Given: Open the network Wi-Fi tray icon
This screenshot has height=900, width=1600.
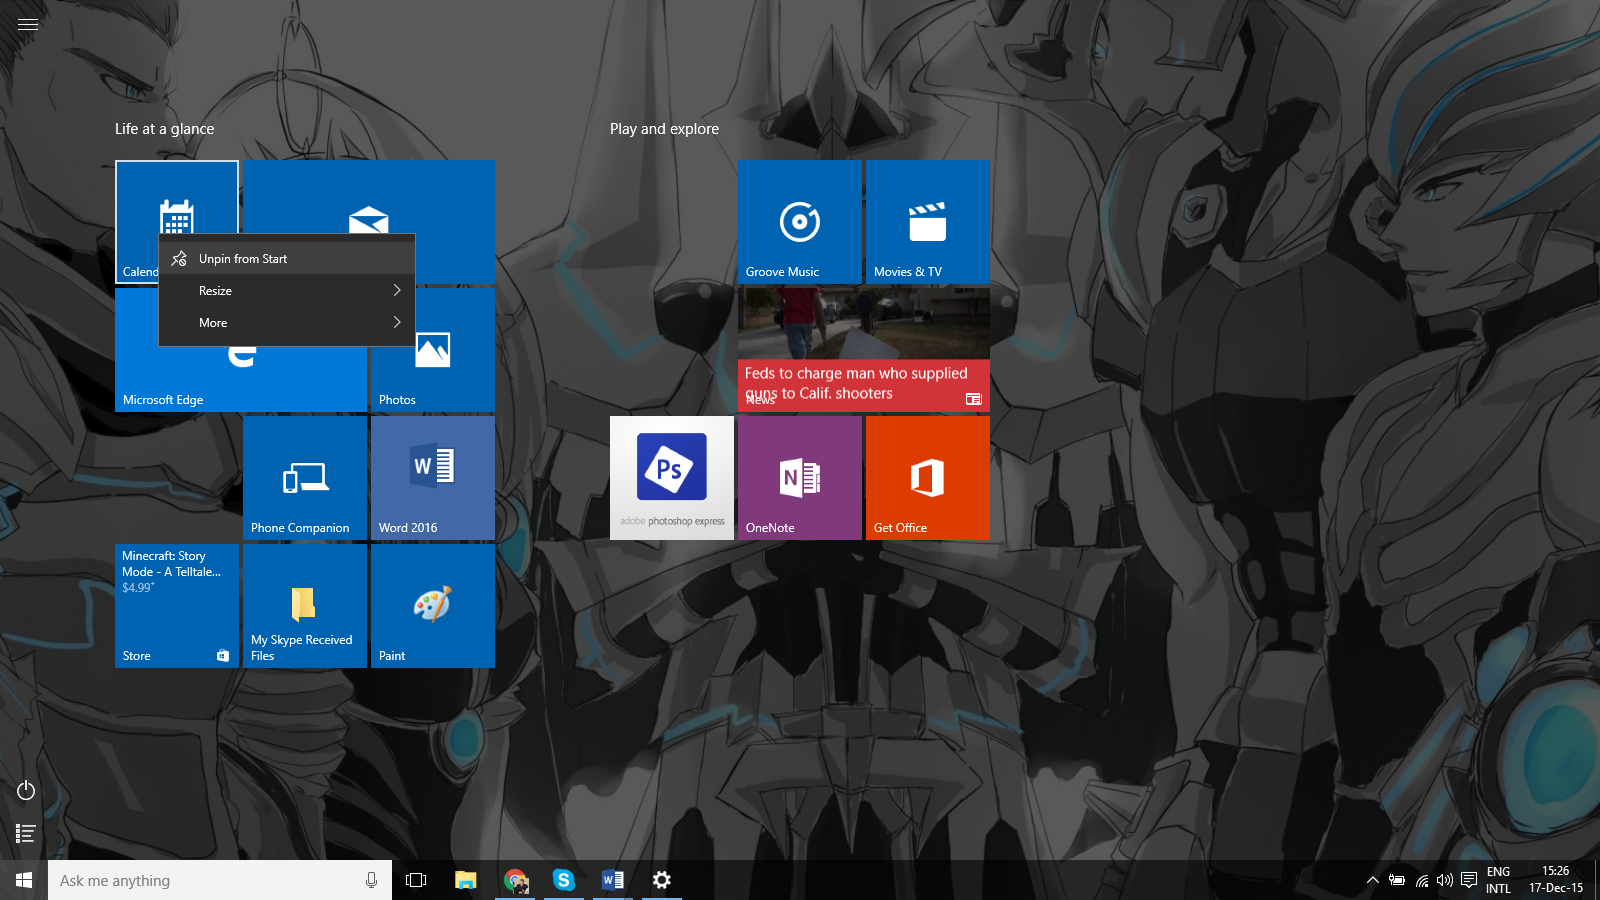Looking at the screenshot, I should click(x=1421, y=880).
